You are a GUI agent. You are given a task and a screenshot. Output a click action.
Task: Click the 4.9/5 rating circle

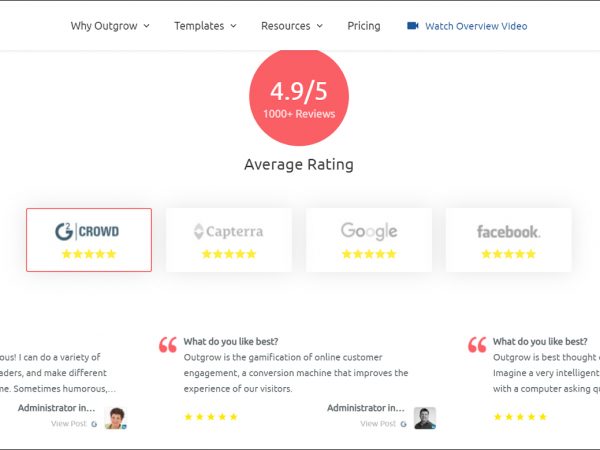[299, 97]
